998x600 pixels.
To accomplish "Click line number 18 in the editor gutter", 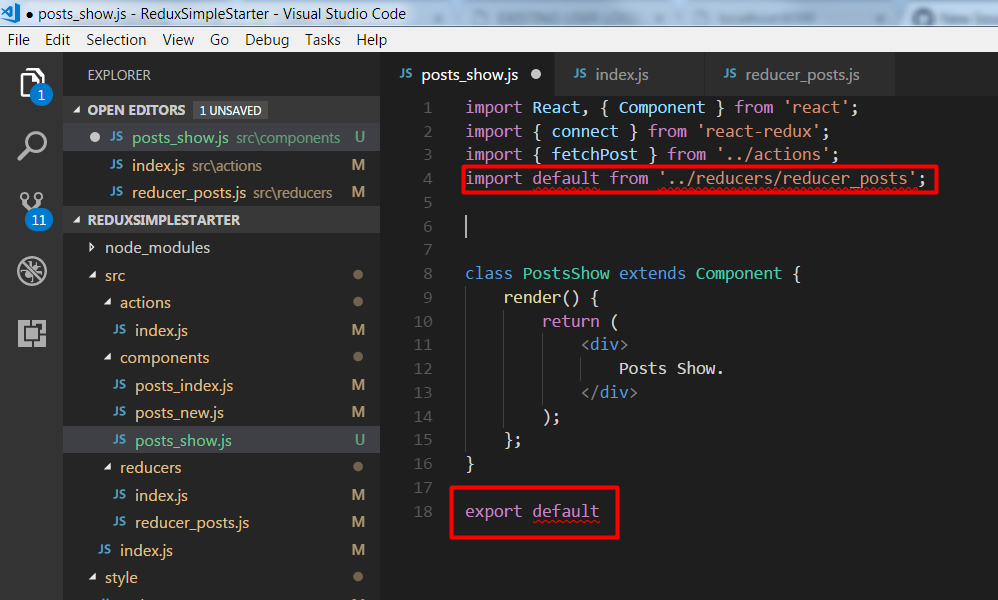I will [421, 511].
